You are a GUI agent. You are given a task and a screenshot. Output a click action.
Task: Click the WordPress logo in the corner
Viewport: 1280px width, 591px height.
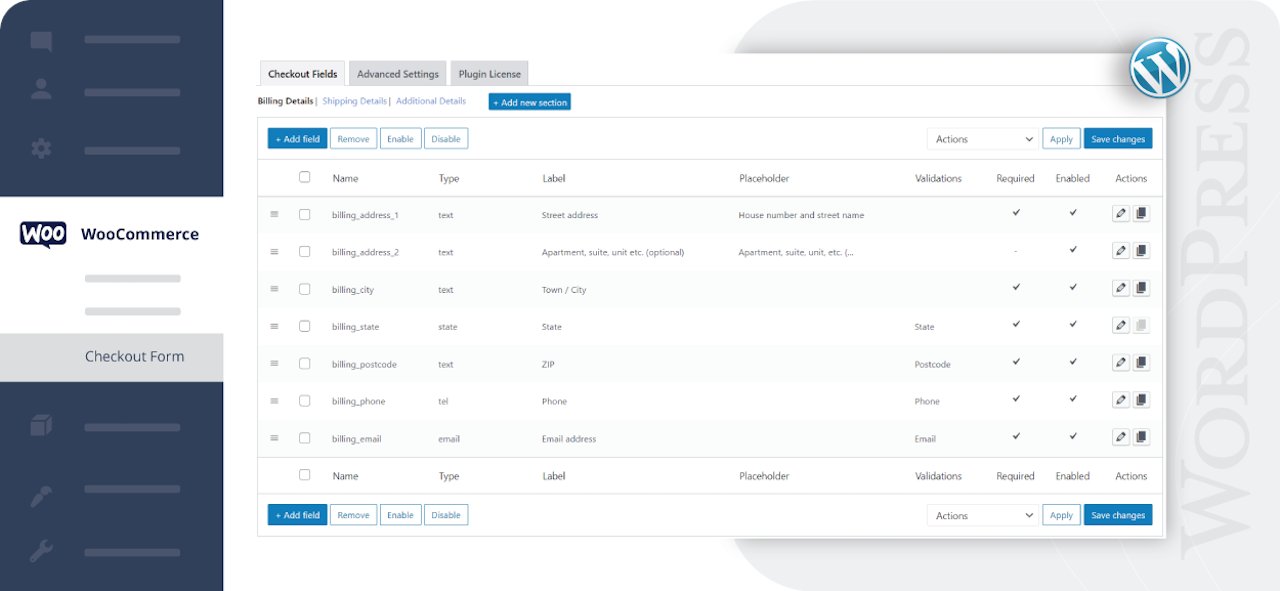(1158, 68)
